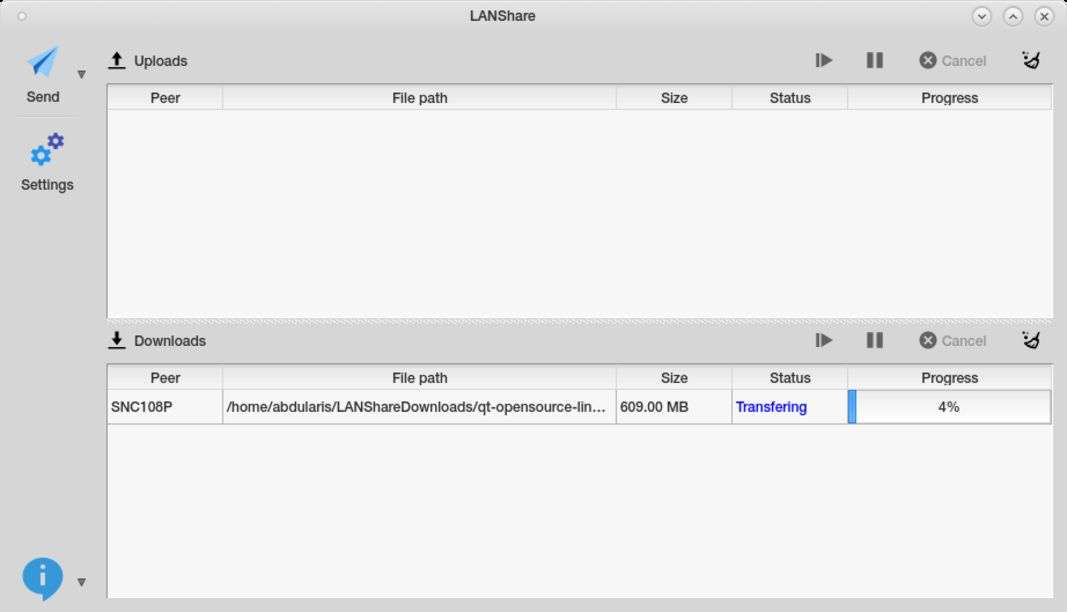This screenshot has width=1067, height=612.
Task: Cancel the selected upload
Action: tap(952, 61)
